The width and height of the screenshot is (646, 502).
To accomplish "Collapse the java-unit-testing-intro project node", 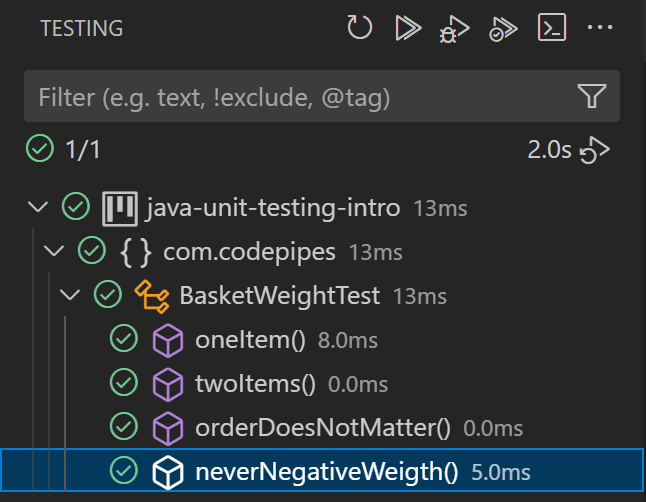I will tap(38, 206).
